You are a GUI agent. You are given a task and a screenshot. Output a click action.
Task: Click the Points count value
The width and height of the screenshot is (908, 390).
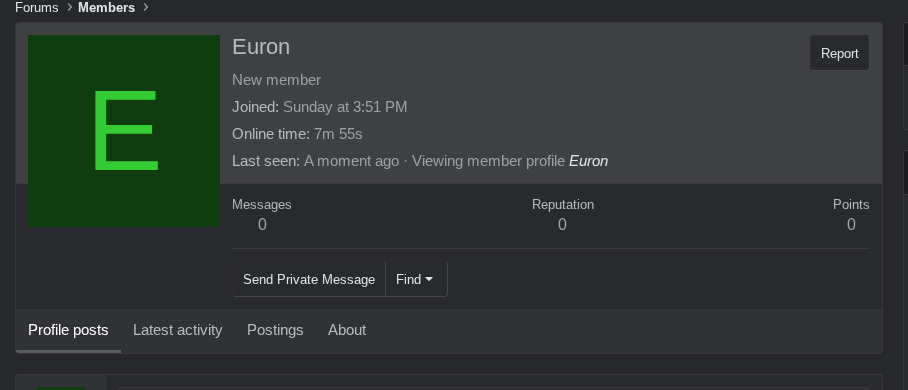coord(851,225)
